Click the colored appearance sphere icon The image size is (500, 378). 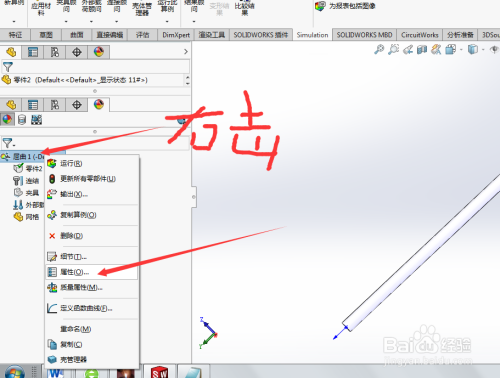coord(7,119)
